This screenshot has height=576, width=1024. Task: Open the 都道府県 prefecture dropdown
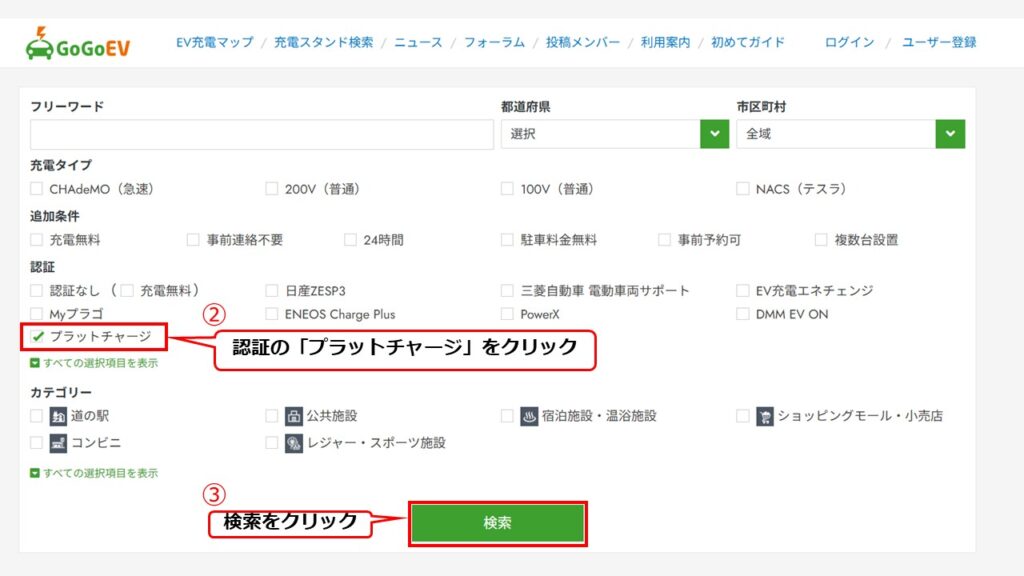[x=615, y=134]
